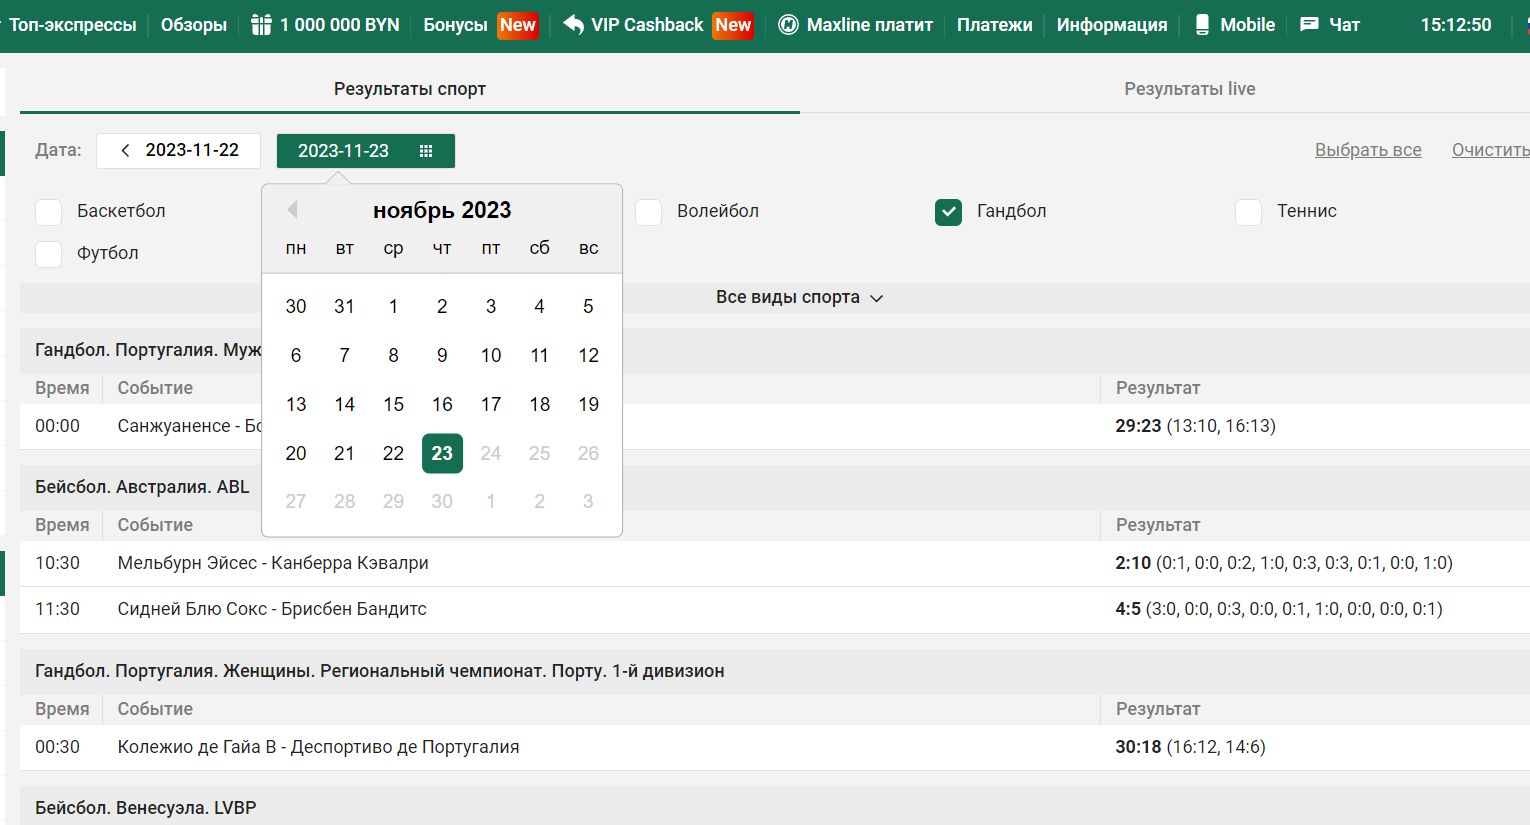Expand Все виды спорта list

[799, 297]
